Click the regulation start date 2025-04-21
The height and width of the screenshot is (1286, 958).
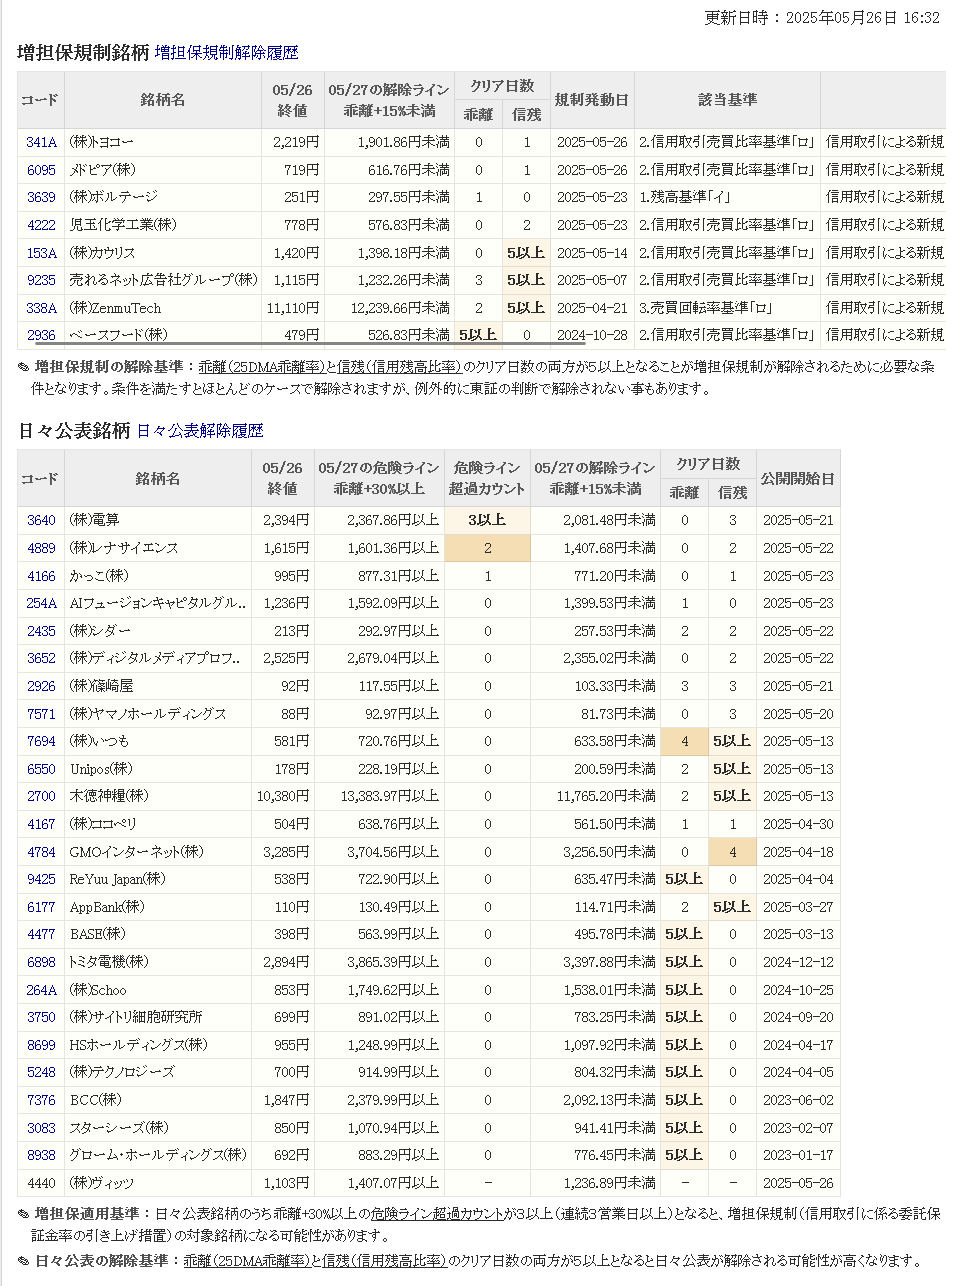592,308
